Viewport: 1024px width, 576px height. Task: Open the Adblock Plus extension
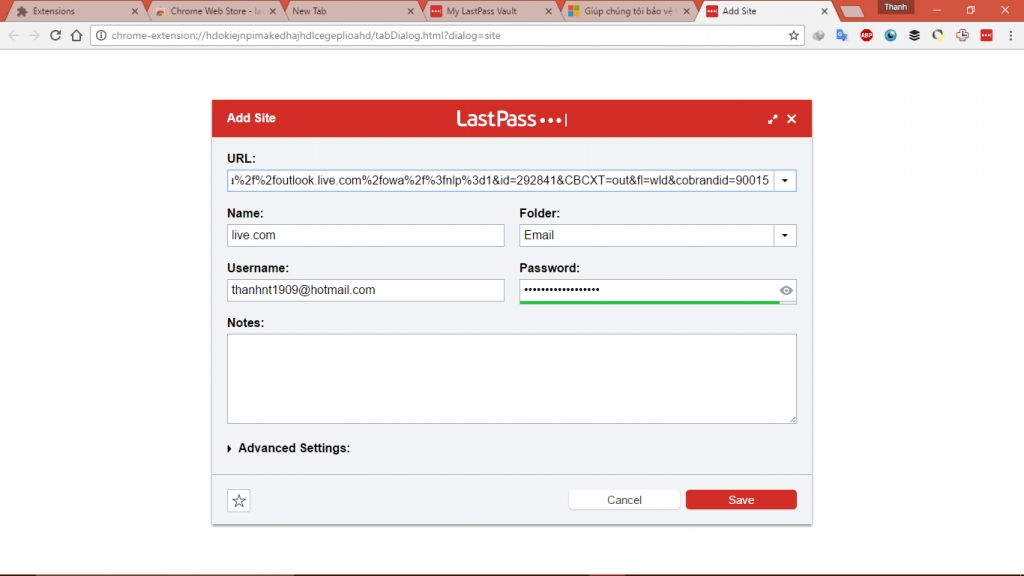coord(867,35)
